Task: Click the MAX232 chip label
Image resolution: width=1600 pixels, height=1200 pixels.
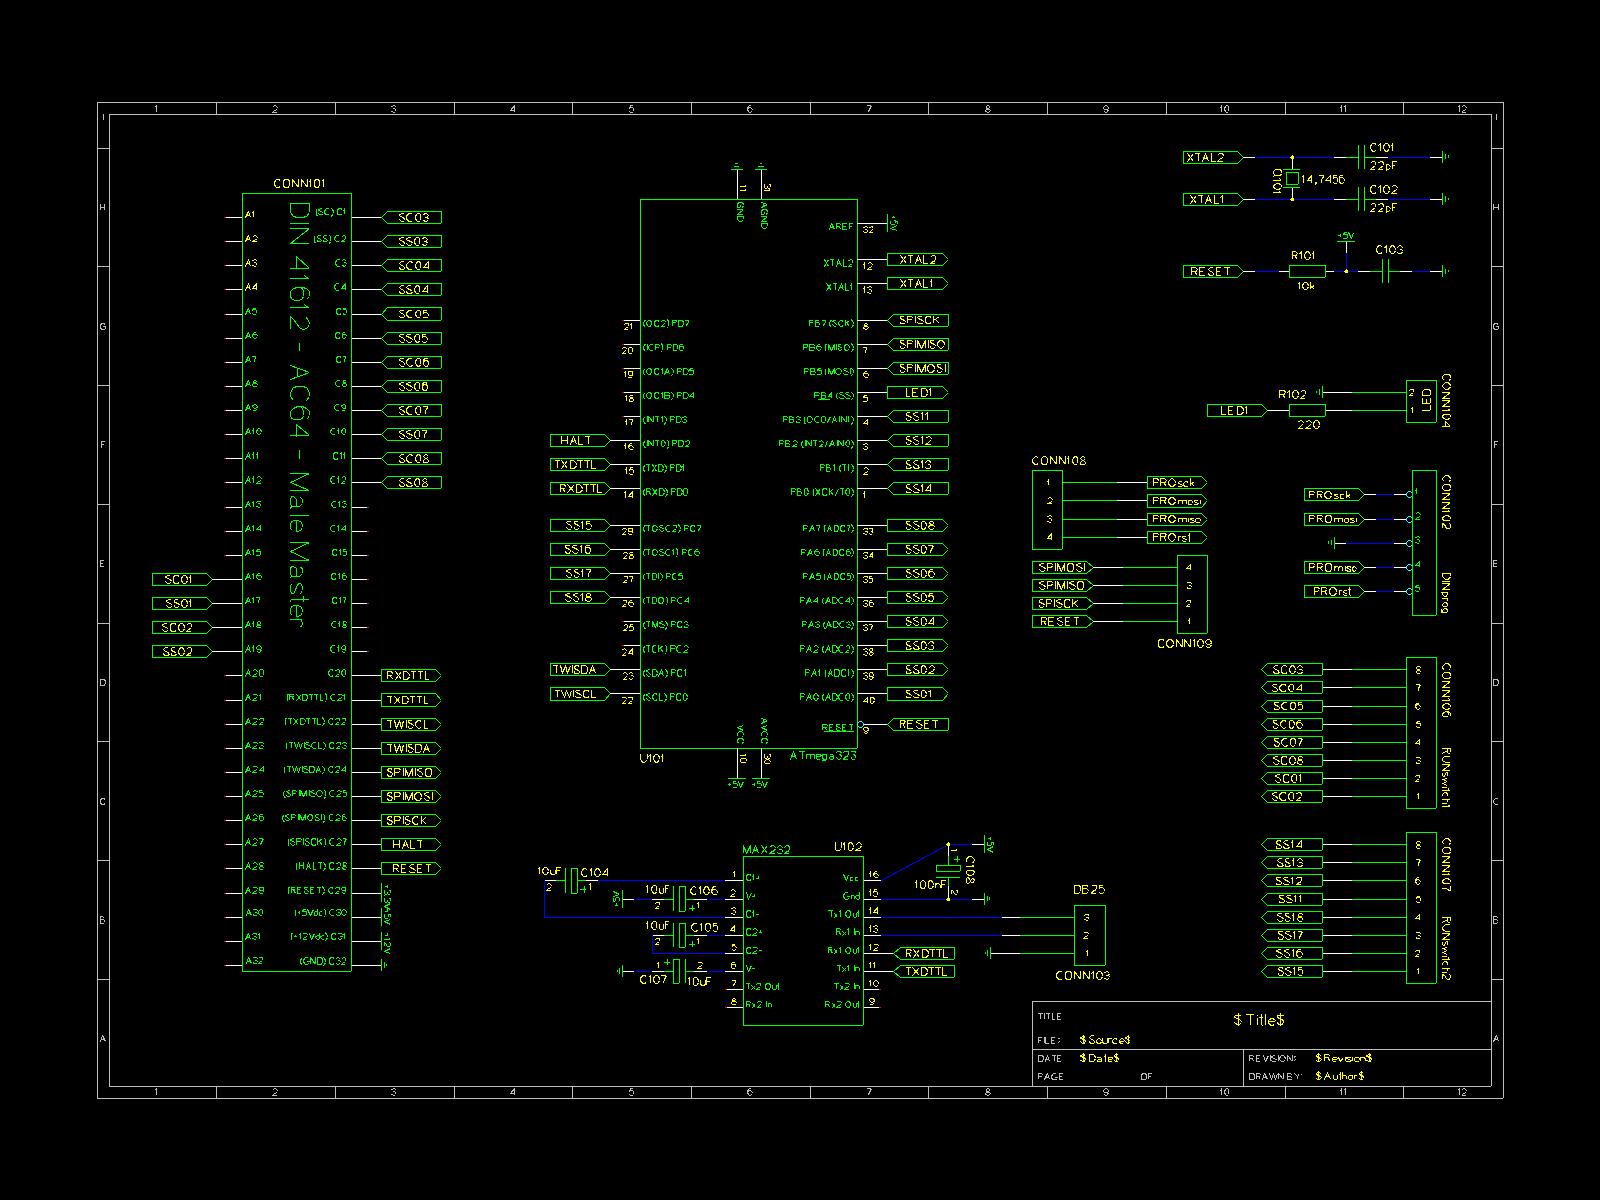Action: 766,850
